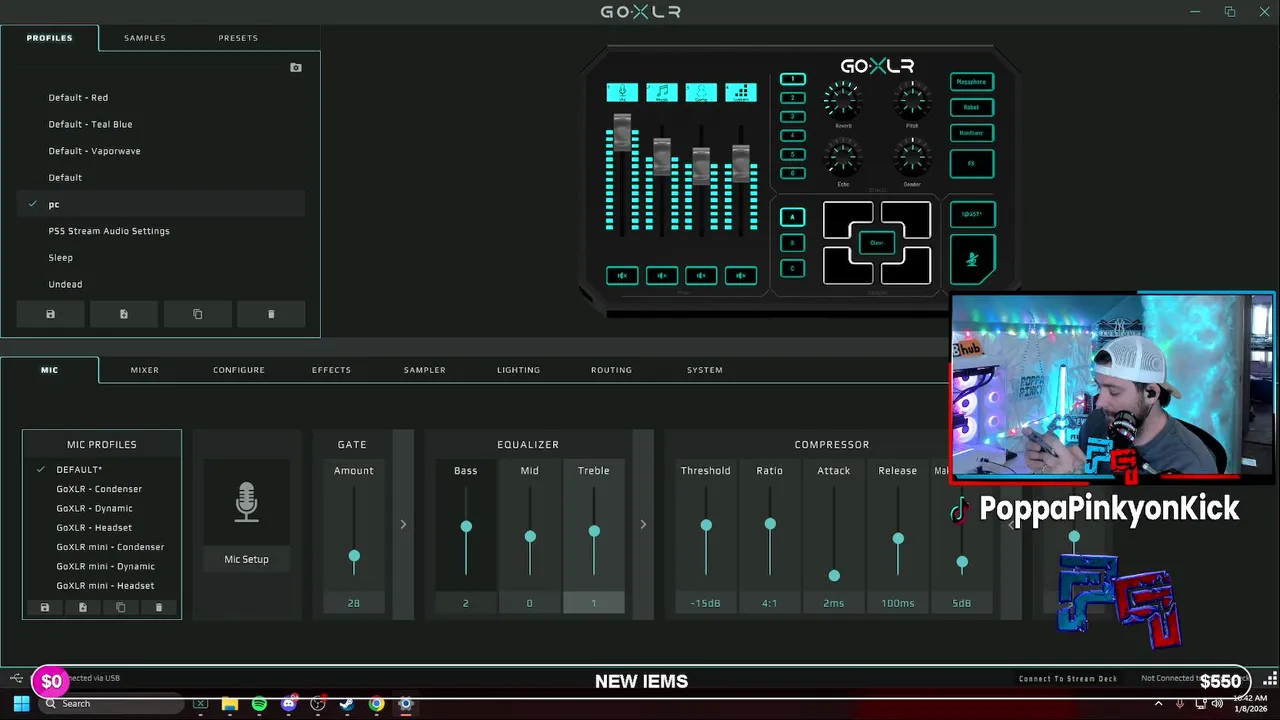Click the Compressor Ratio slider handle
The width and height of the screenshot is (1280, 720).
coord(770,524)
